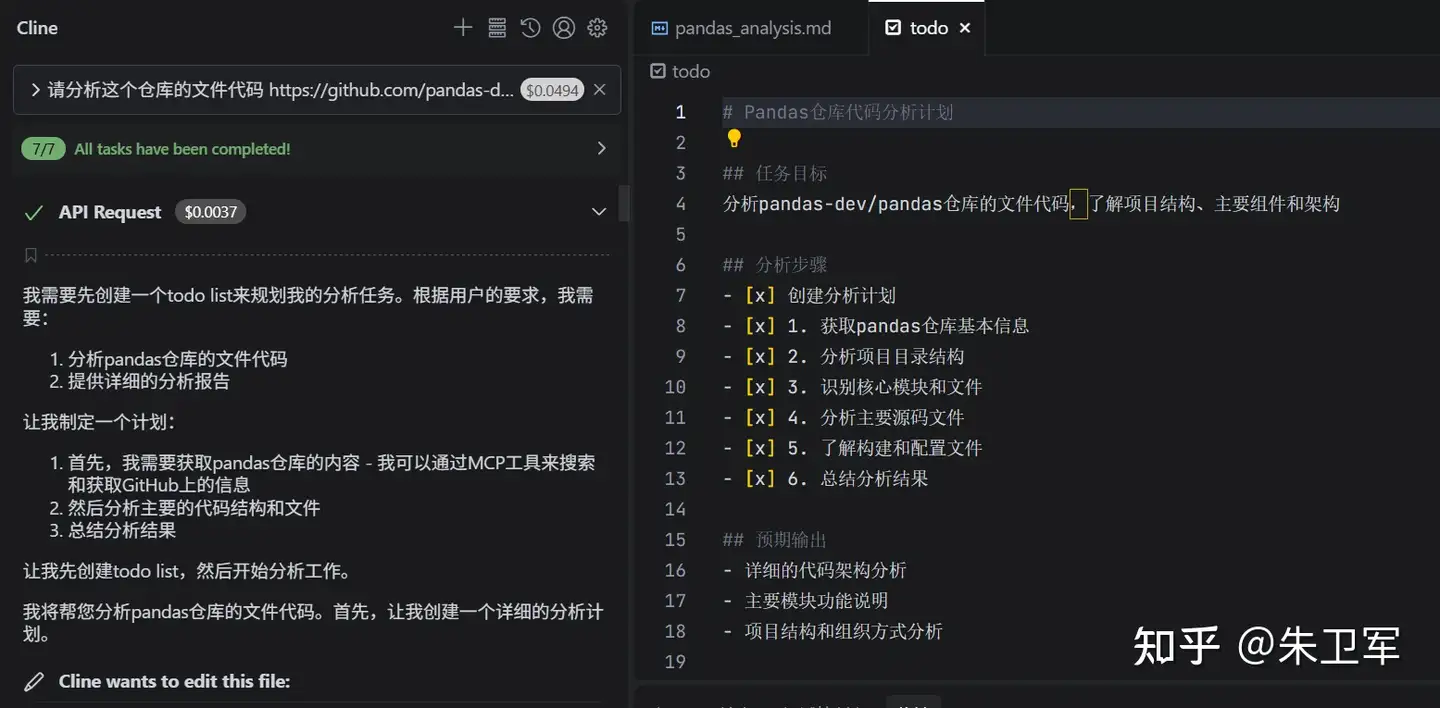Open the MCP servers icon in Cline header

(497, 28)
